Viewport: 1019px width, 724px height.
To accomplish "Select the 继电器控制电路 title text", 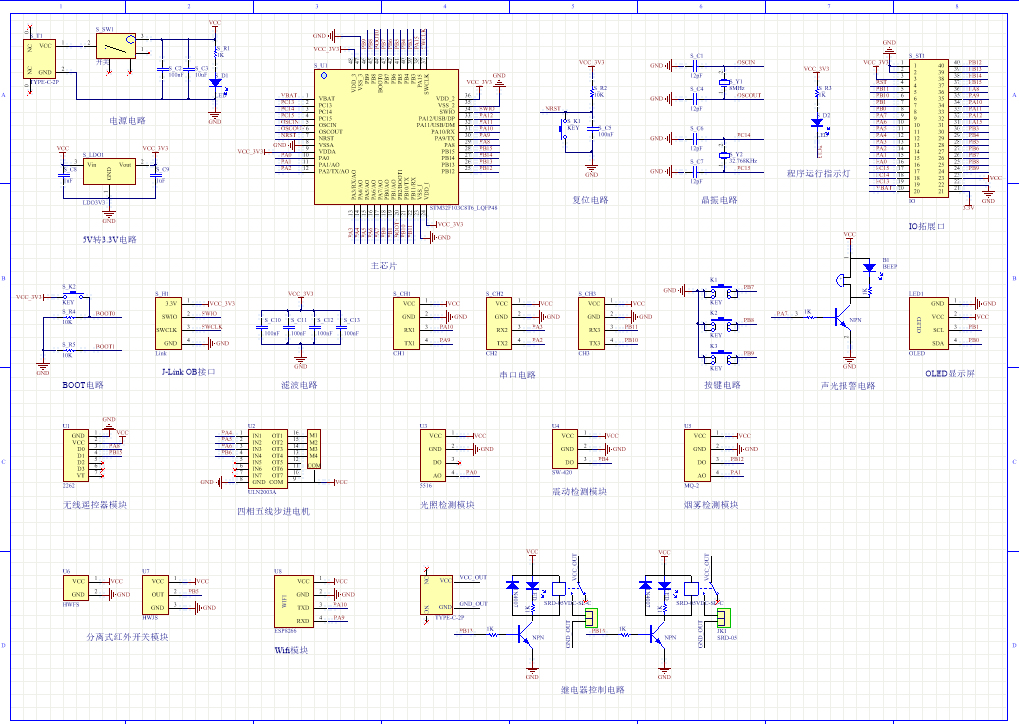I will point(592,689).
